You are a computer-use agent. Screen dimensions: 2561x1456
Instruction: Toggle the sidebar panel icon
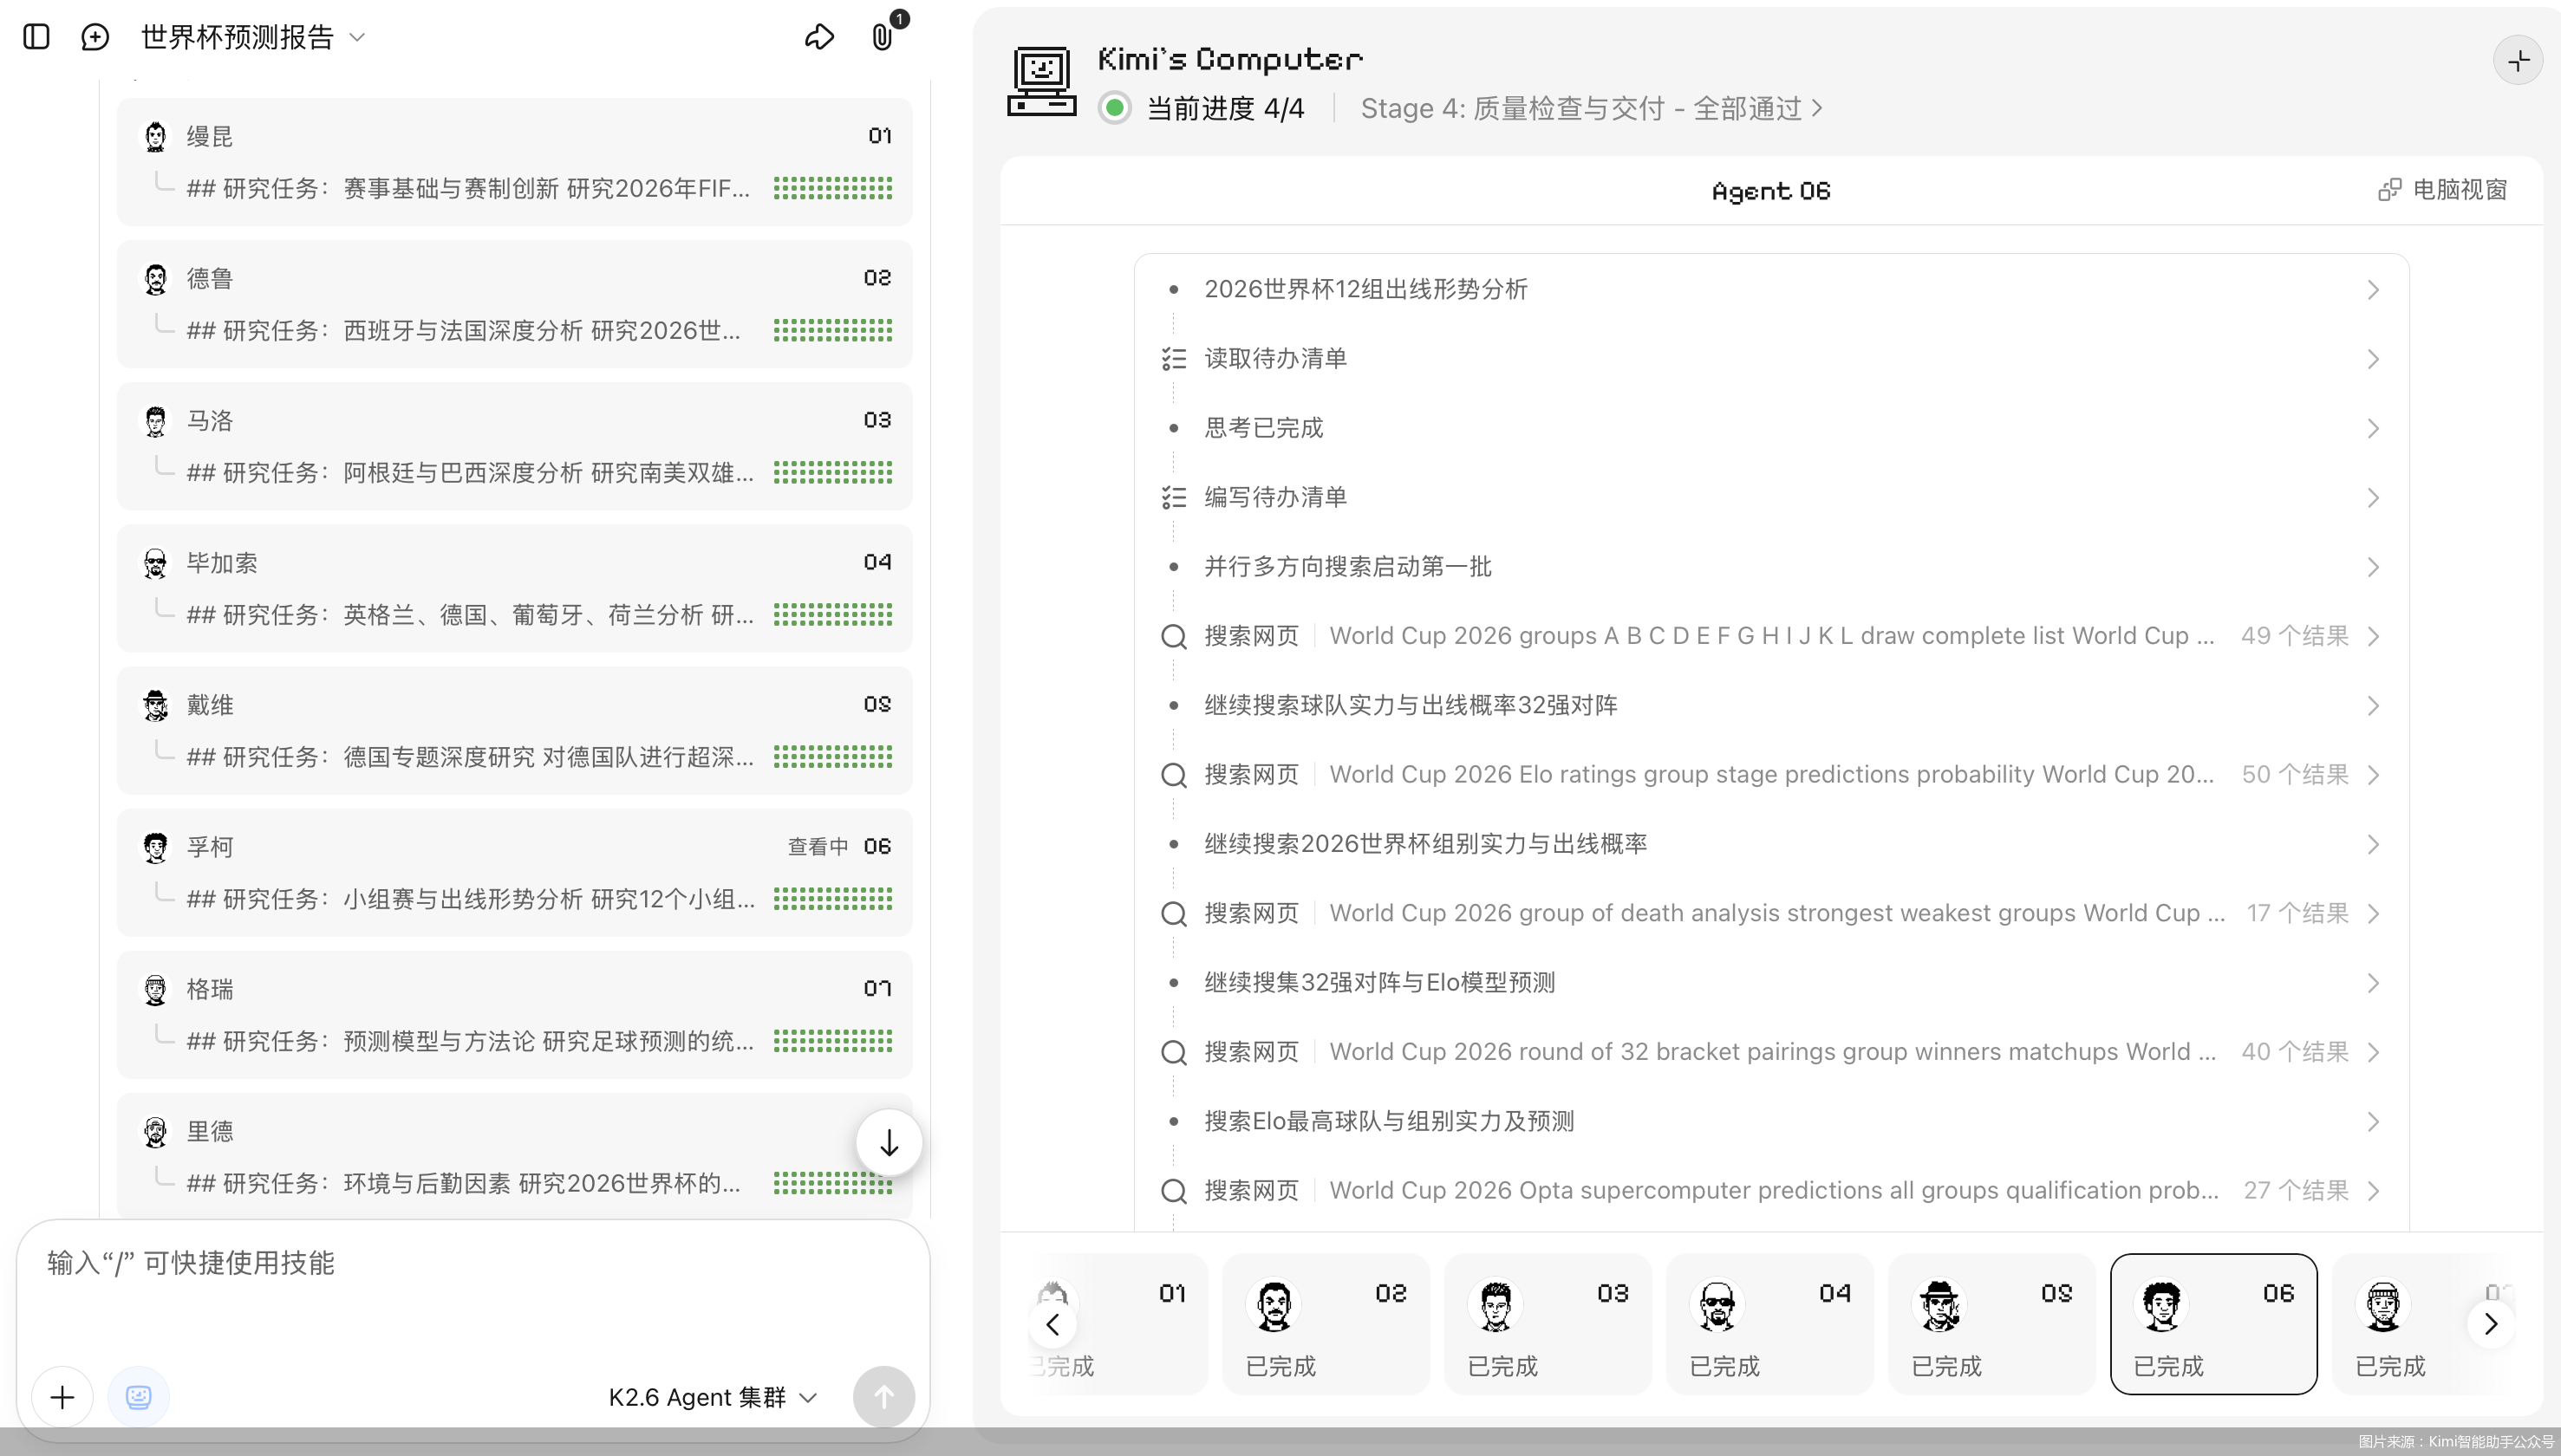(36, 37)
